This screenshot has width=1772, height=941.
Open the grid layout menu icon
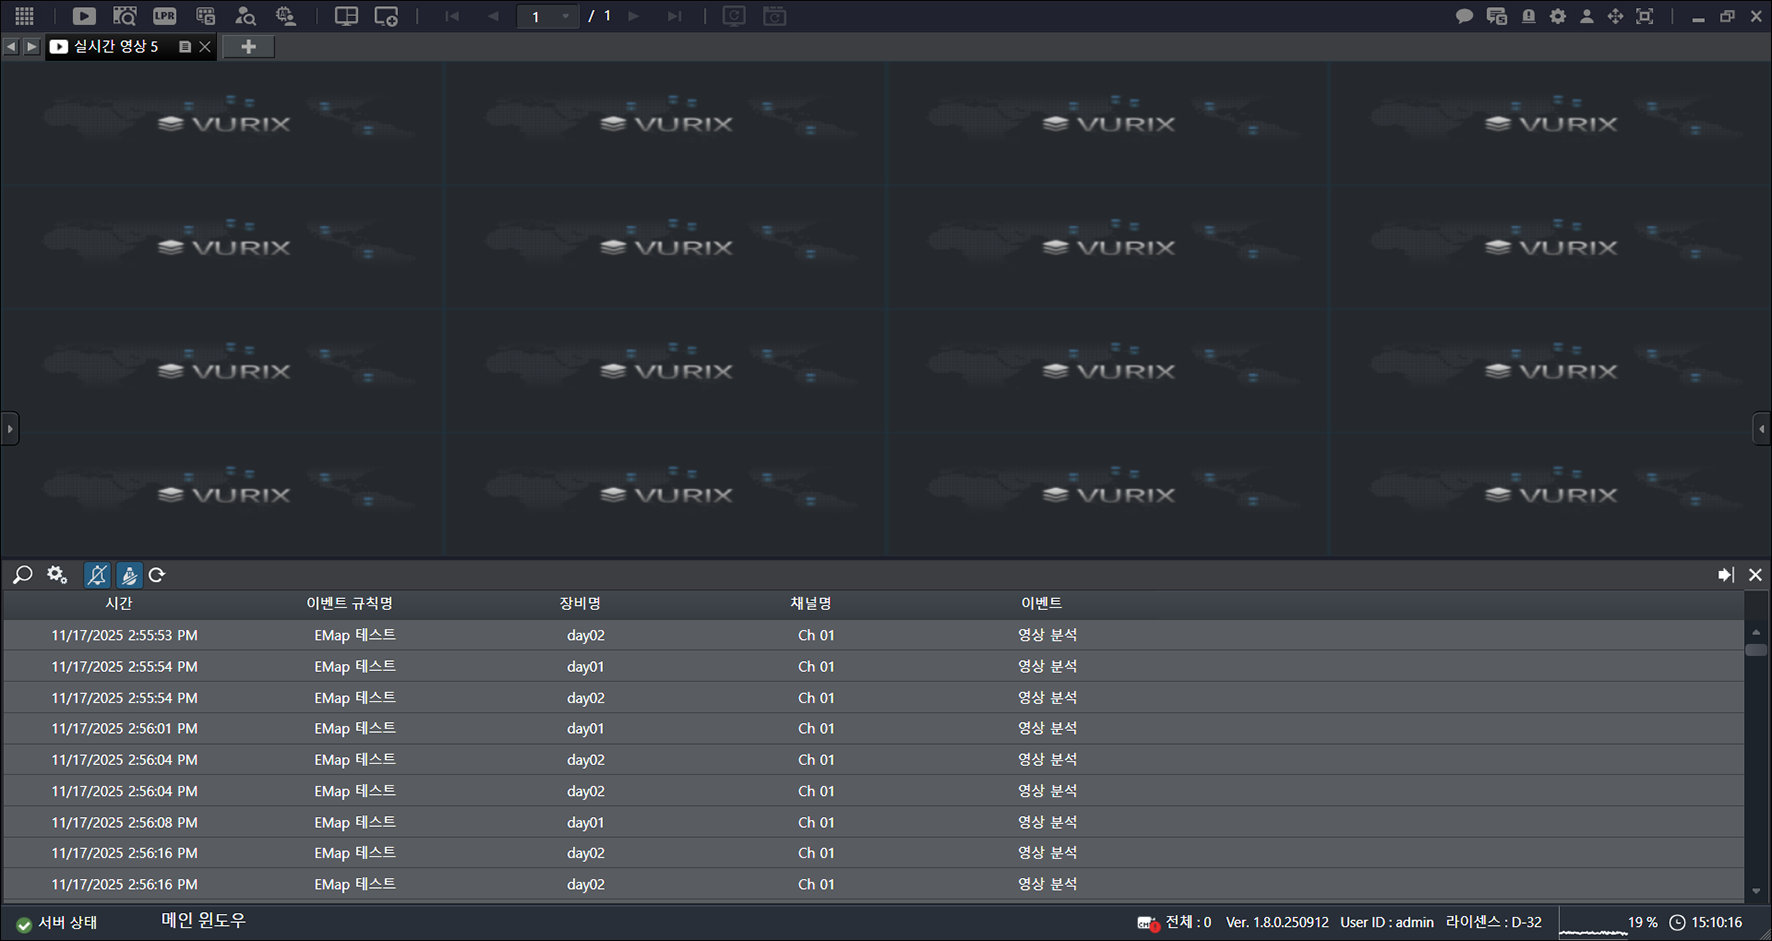pyautogui.click(x=24, y=16)
